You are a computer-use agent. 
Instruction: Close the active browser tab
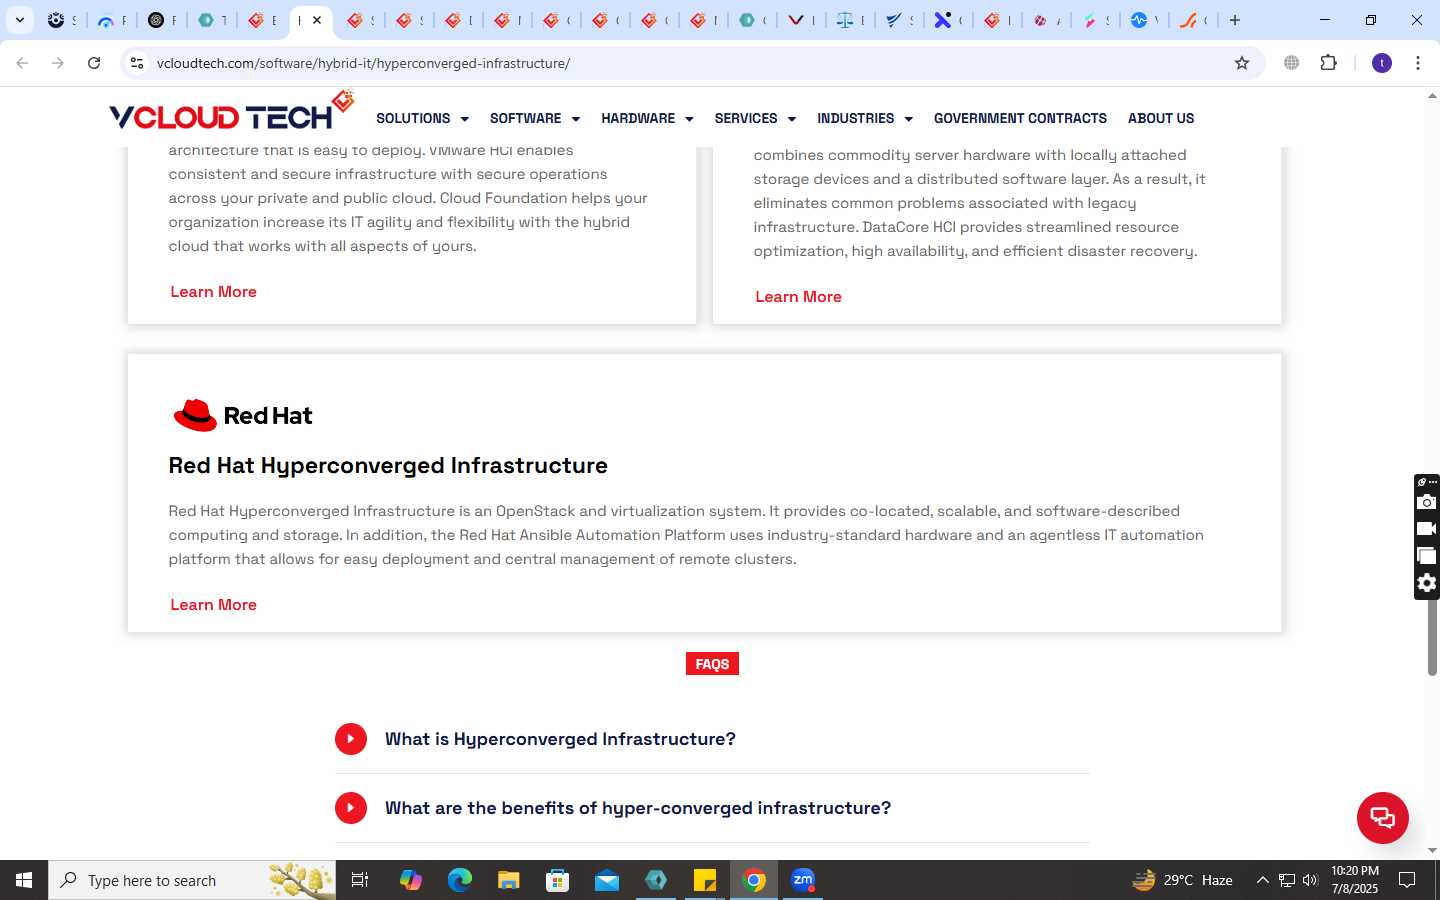coord(317,20)
